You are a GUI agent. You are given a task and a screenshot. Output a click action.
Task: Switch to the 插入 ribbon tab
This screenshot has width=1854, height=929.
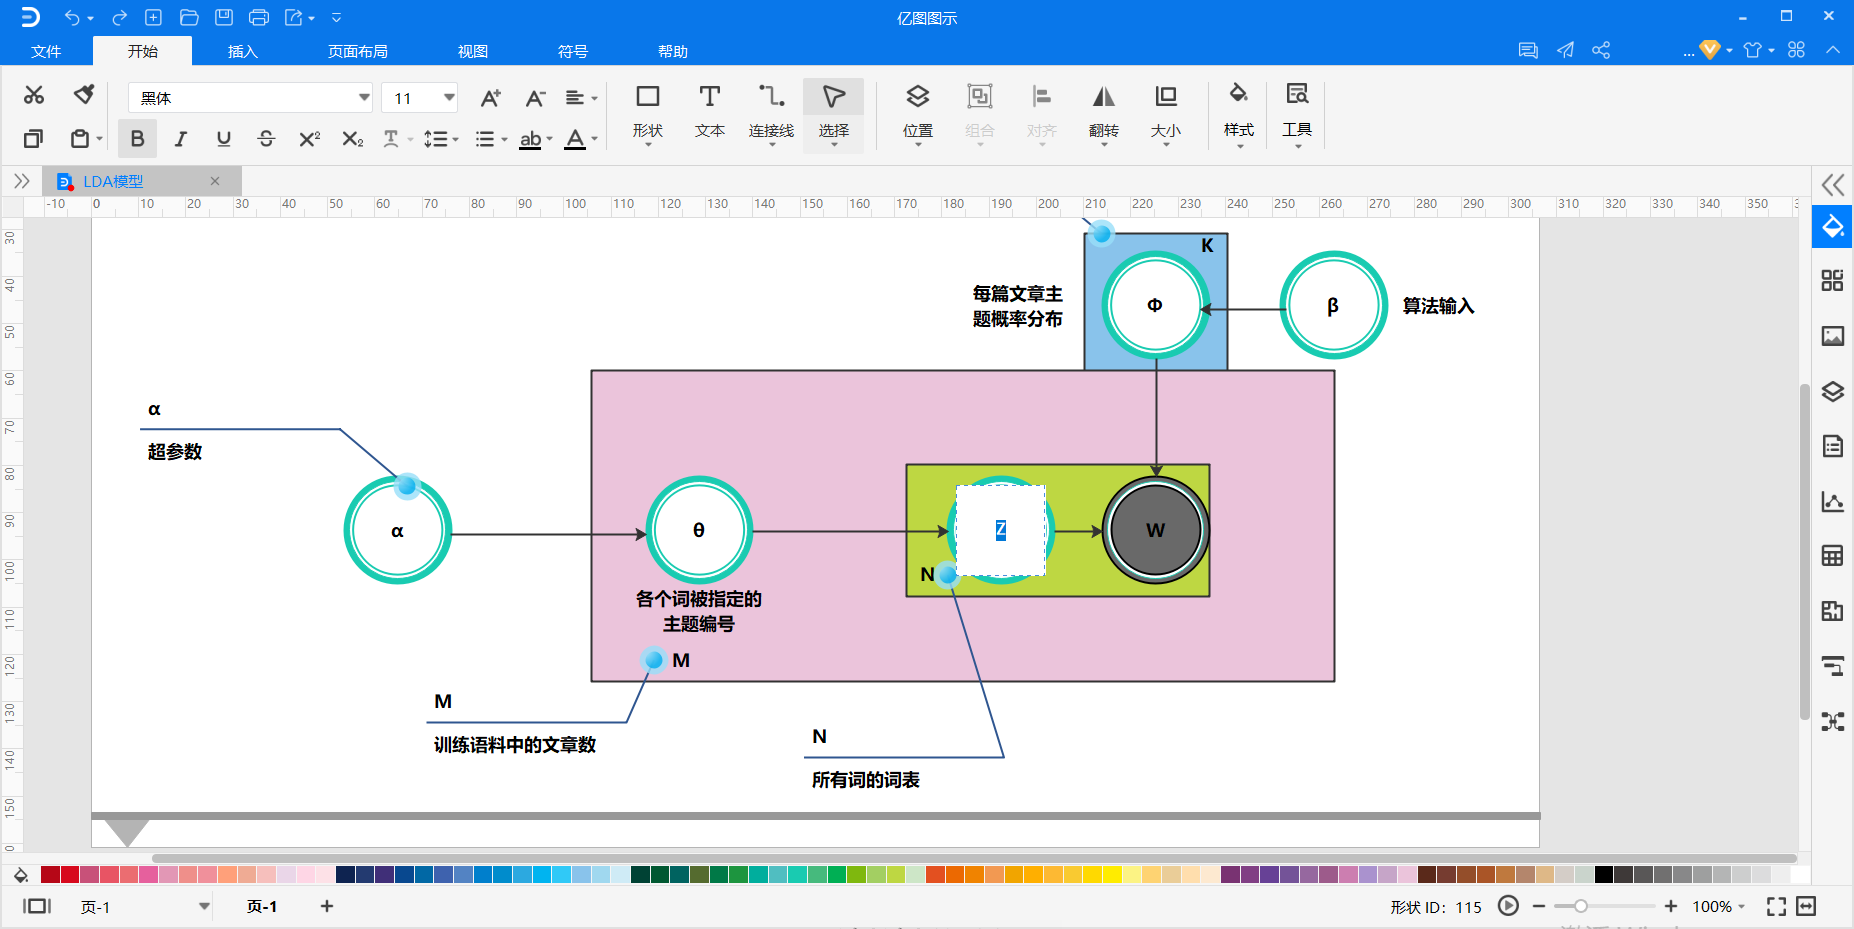pyautogui.click(x=242, y=51)
